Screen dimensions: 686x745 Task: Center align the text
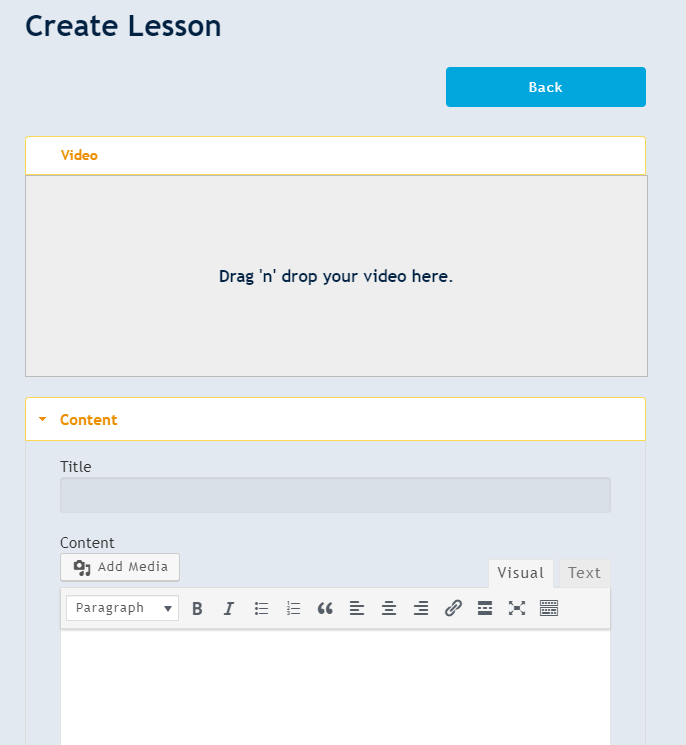click(x=389, y=608)
